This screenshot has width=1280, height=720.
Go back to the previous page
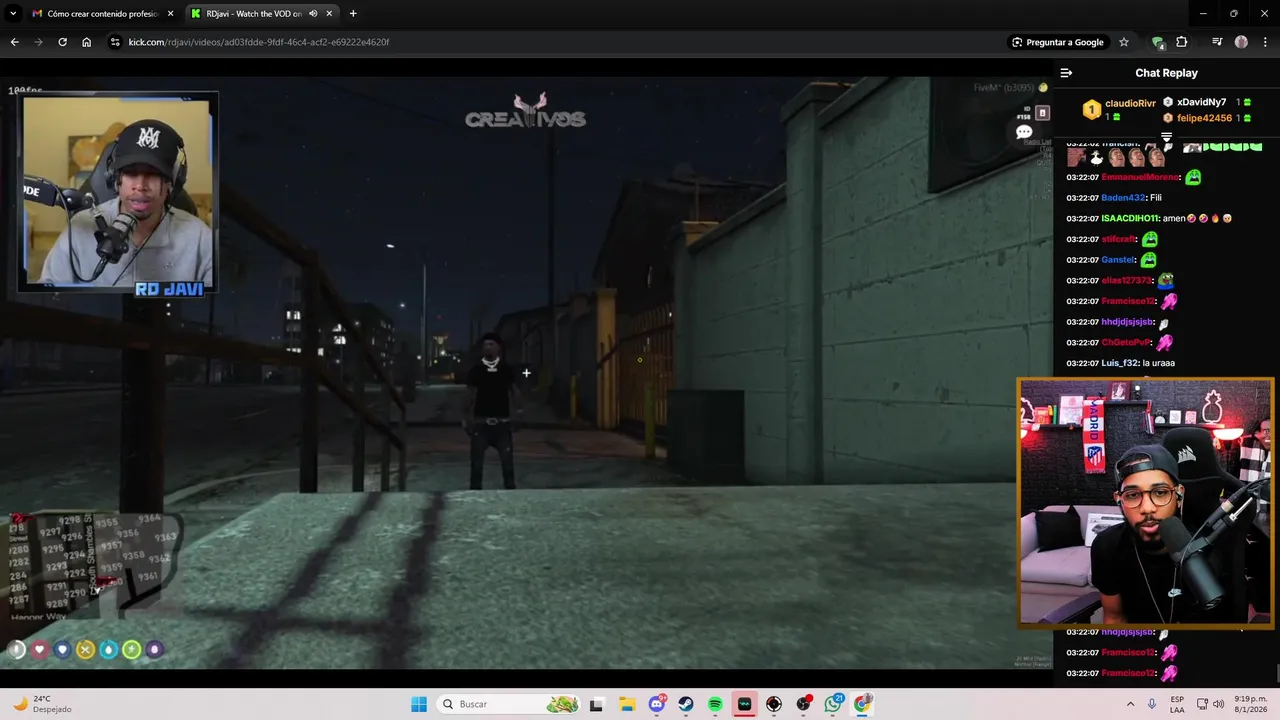pos(14,42)
